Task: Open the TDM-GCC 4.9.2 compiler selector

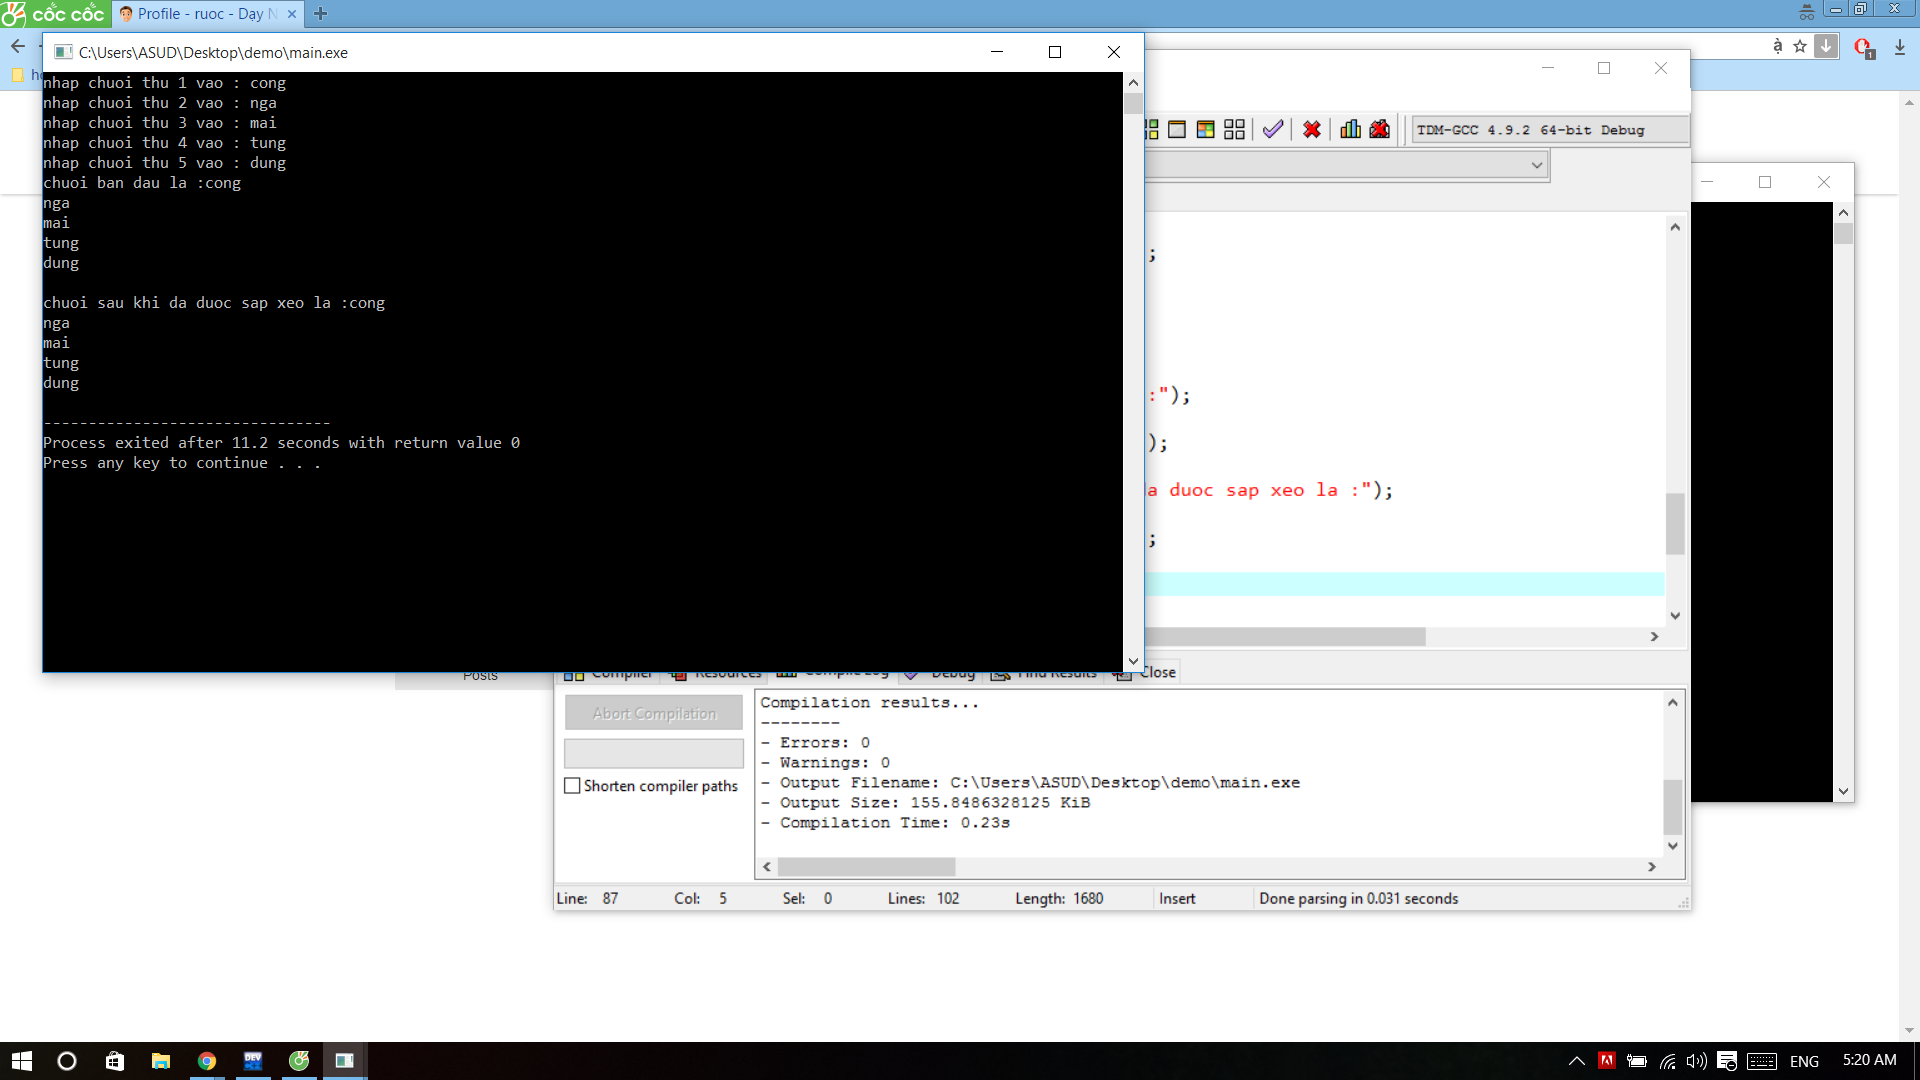Action: coord(1548,130)
